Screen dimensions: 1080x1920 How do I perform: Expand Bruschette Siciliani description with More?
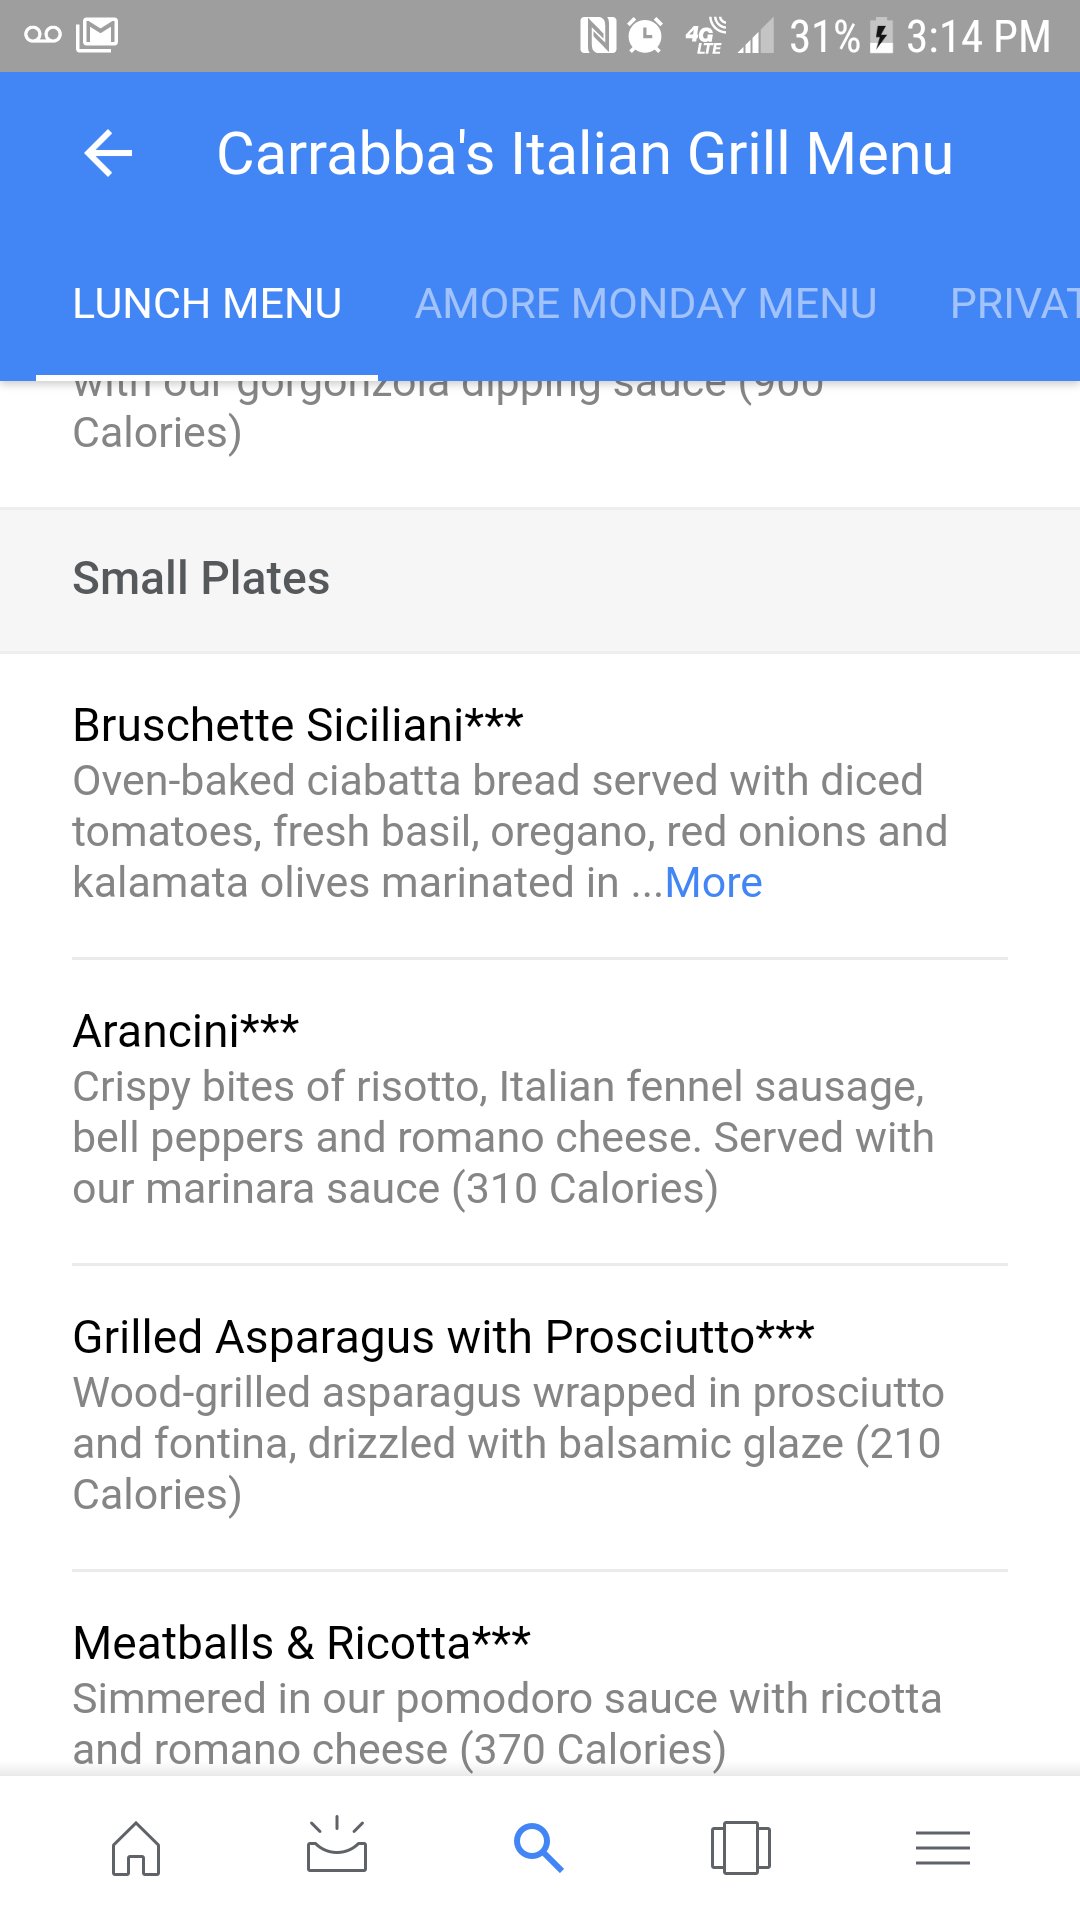[713, 883]
